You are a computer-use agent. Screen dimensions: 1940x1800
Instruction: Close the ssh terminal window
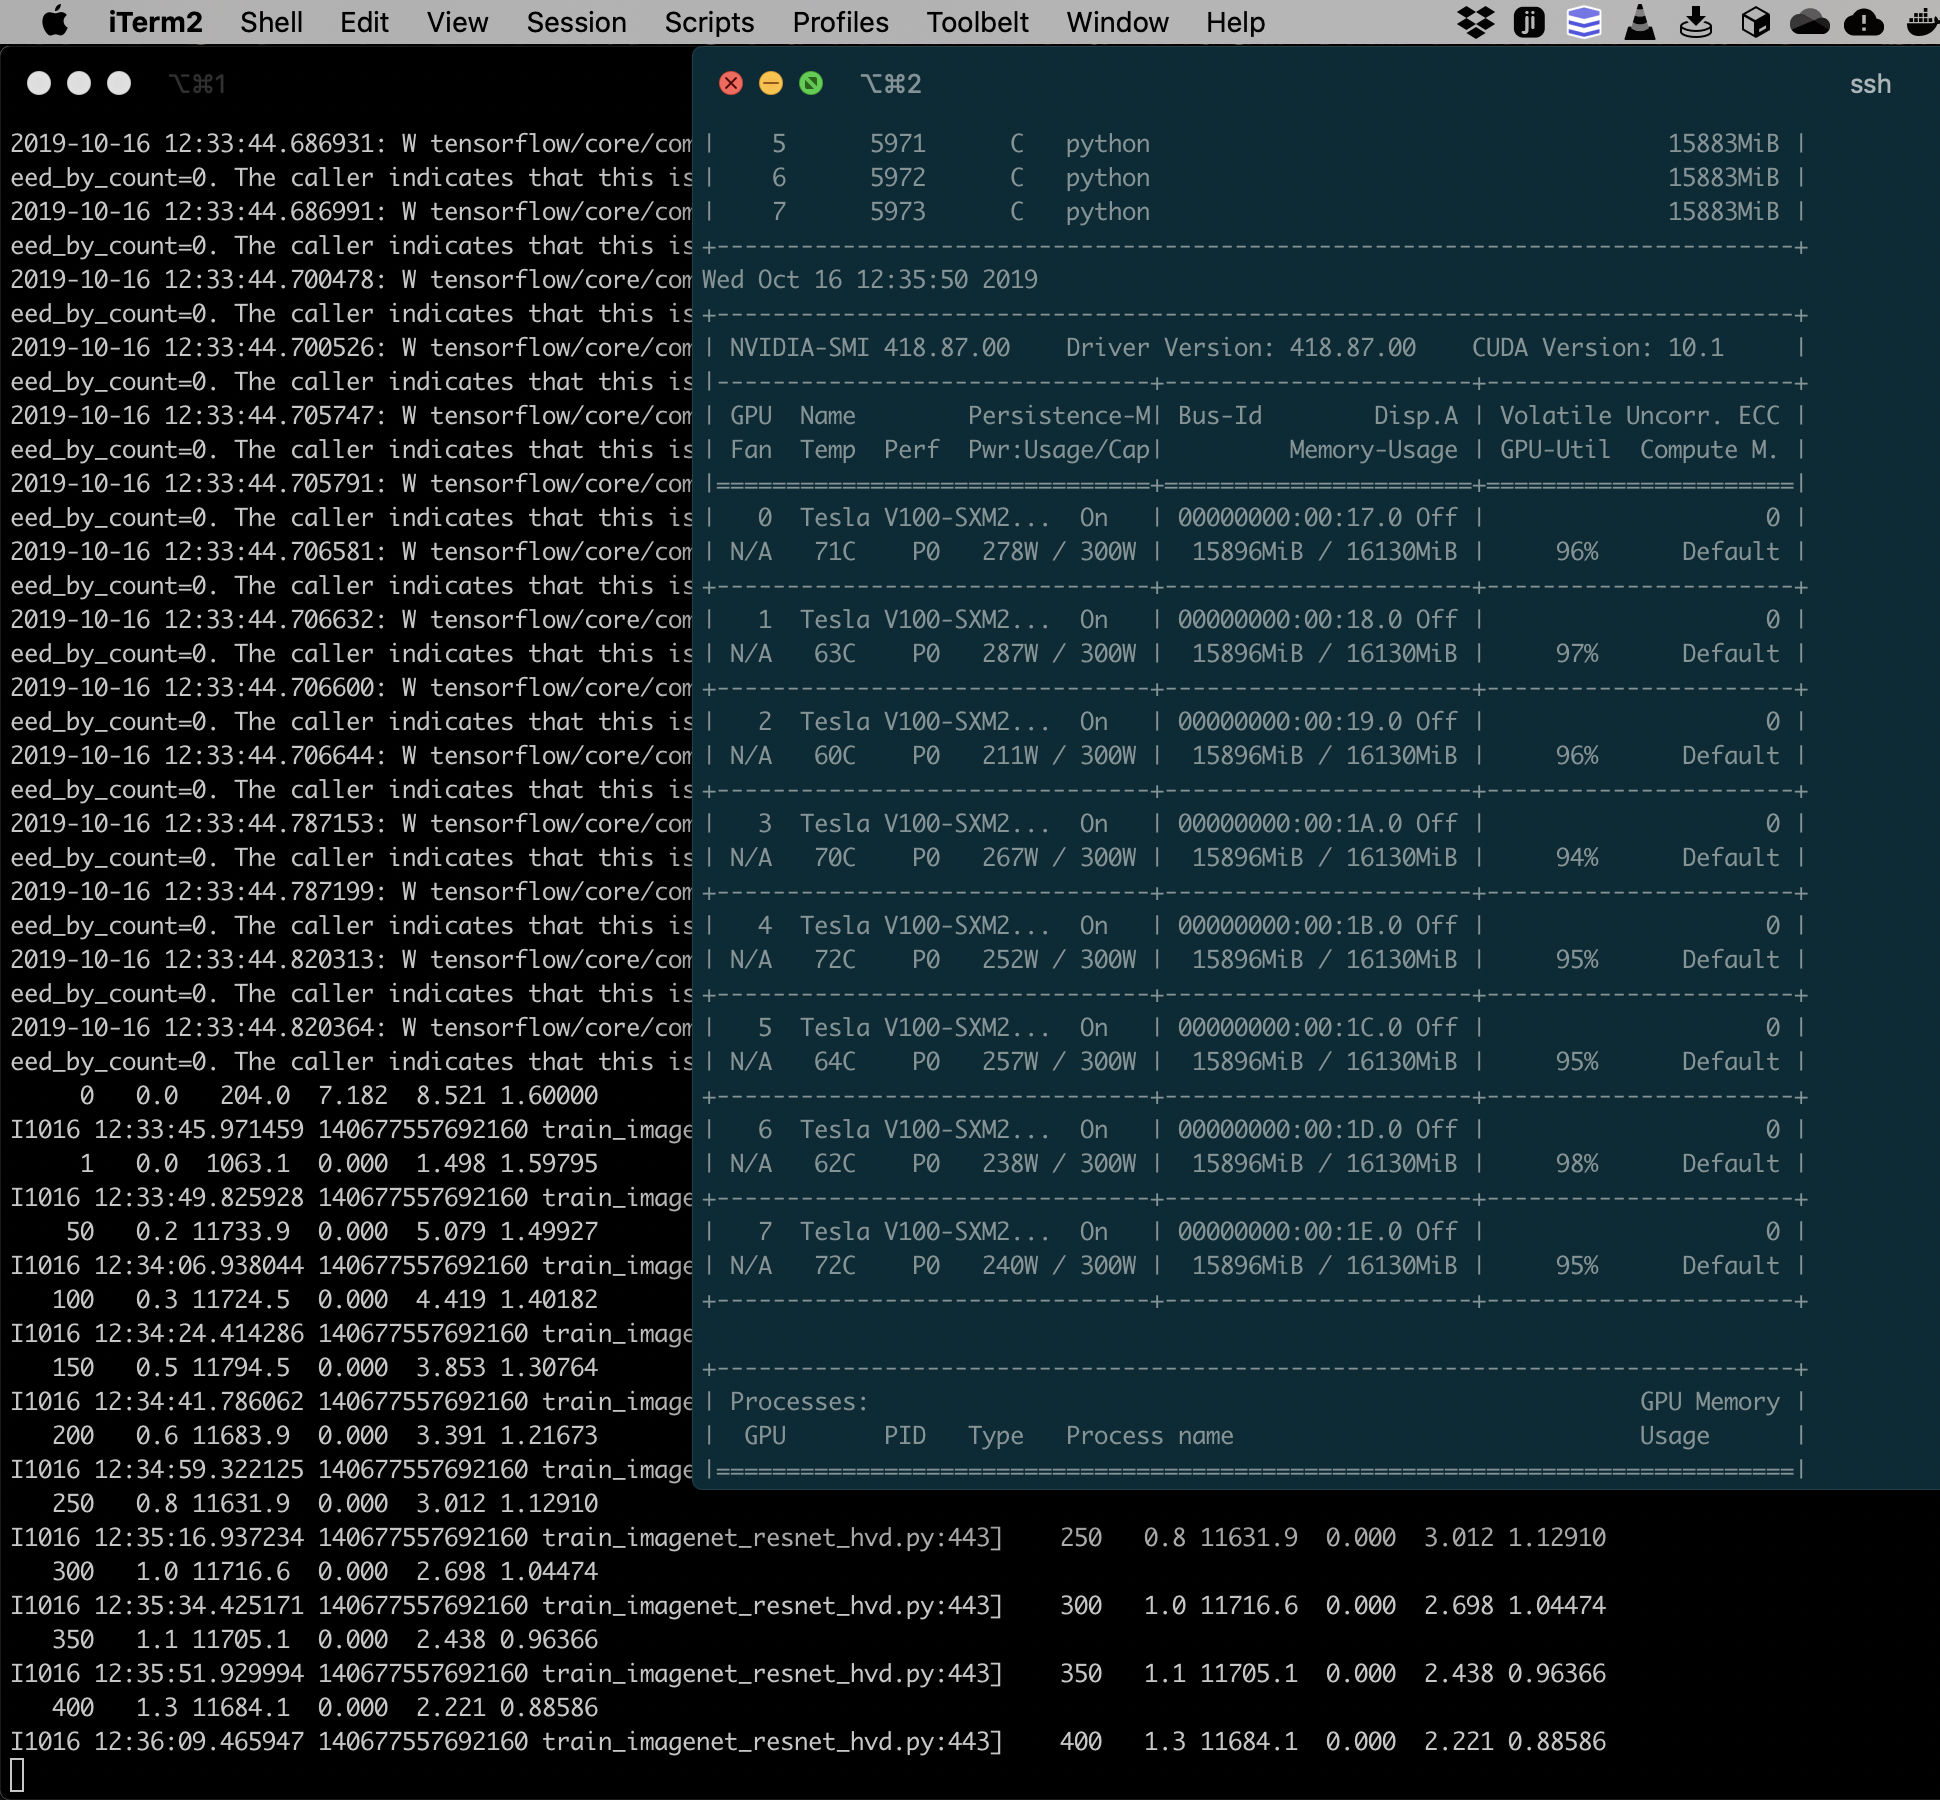tap(731, 83)
